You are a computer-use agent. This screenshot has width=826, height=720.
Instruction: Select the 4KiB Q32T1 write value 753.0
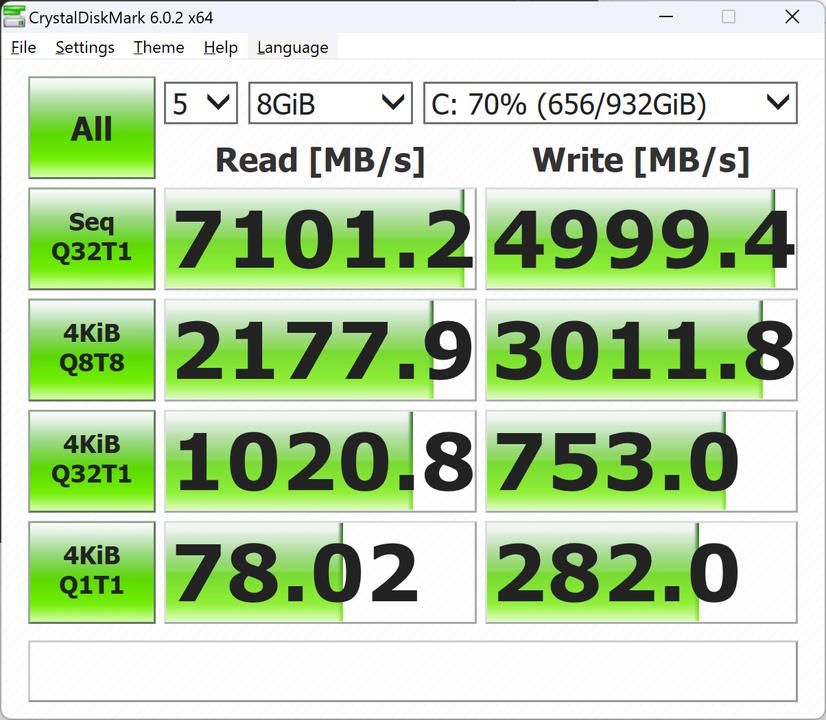coord(641,461)
